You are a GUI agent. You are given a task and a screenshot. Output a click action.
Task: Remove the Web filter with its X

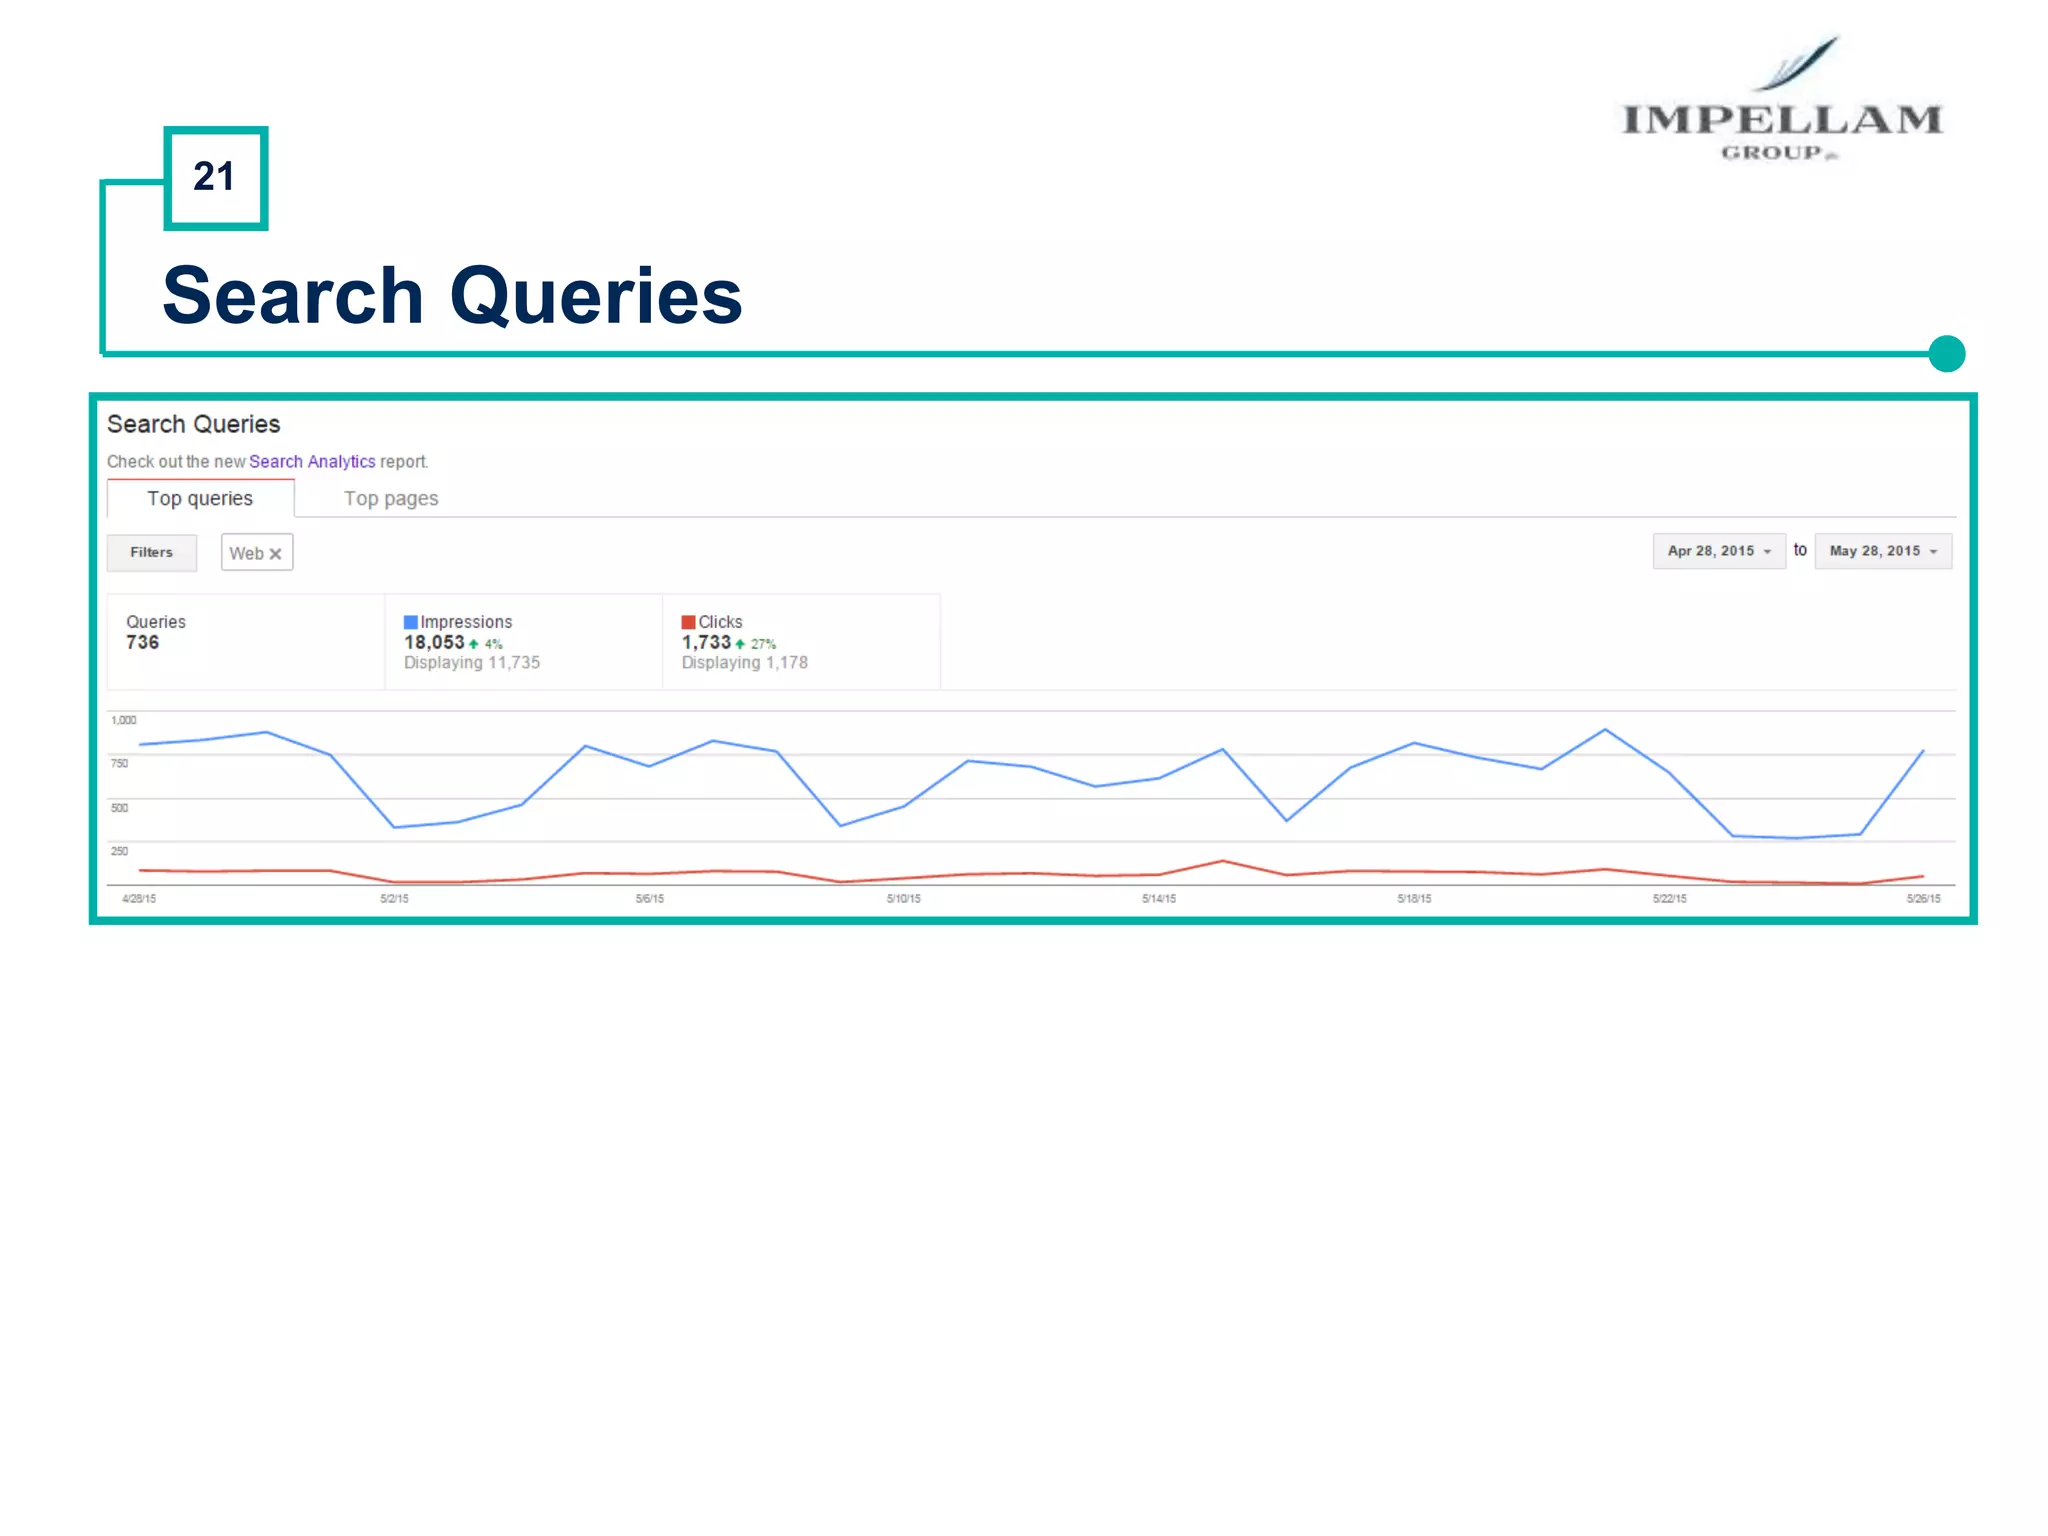(x=276, y=554)
